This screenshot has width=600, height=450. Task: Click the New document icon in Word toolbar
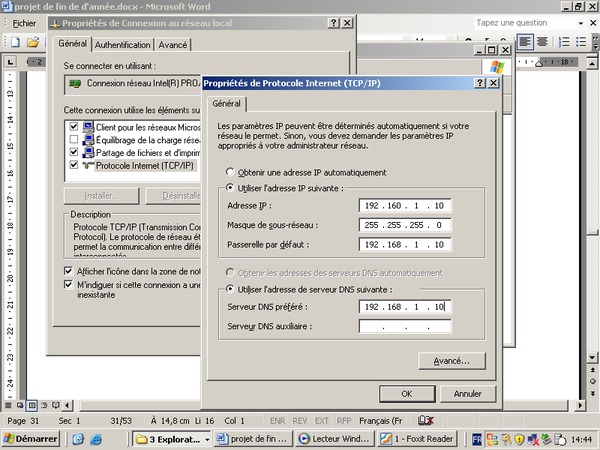point(15,42)
